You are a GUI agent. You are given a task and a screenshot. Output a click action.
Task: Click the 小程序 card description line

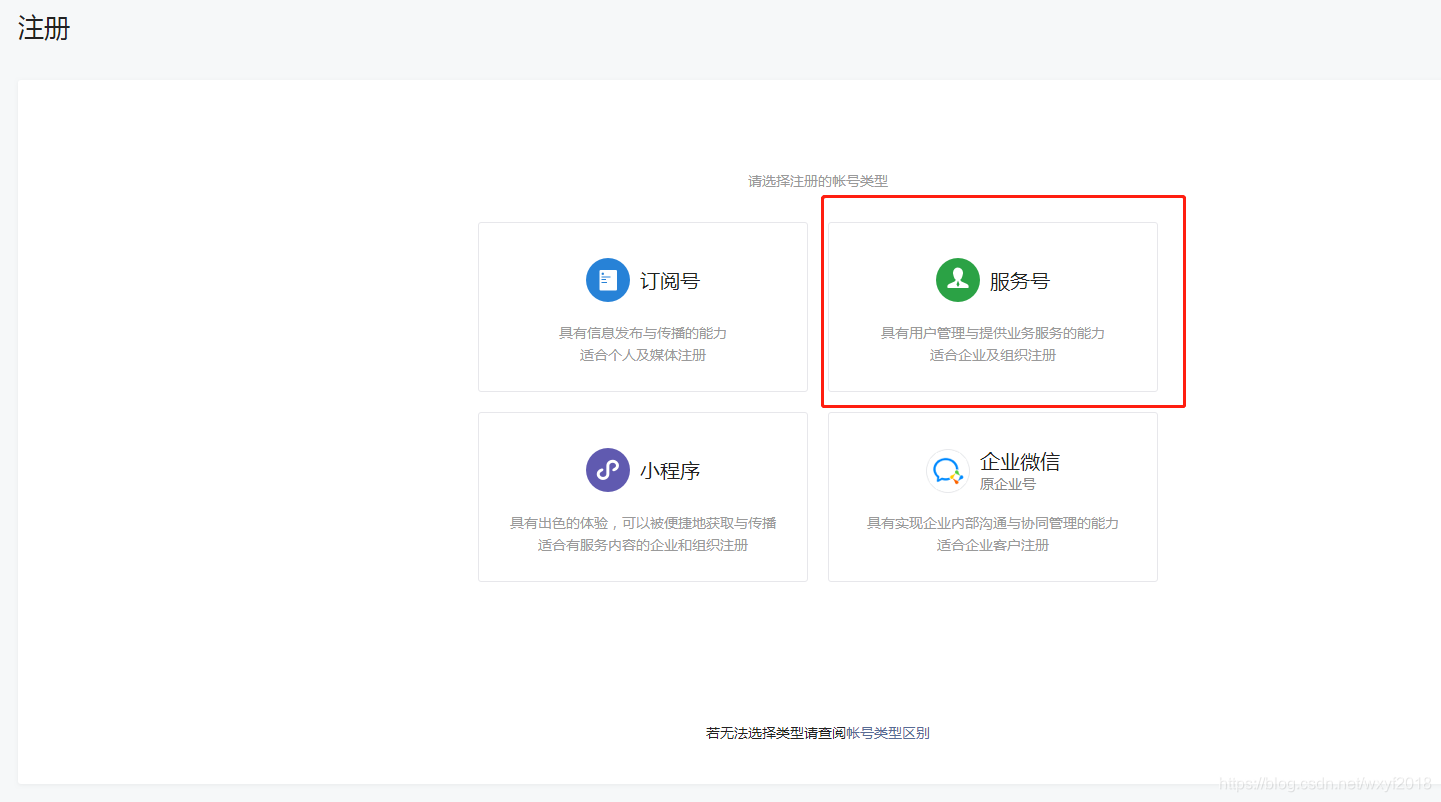tap(642, 522)
